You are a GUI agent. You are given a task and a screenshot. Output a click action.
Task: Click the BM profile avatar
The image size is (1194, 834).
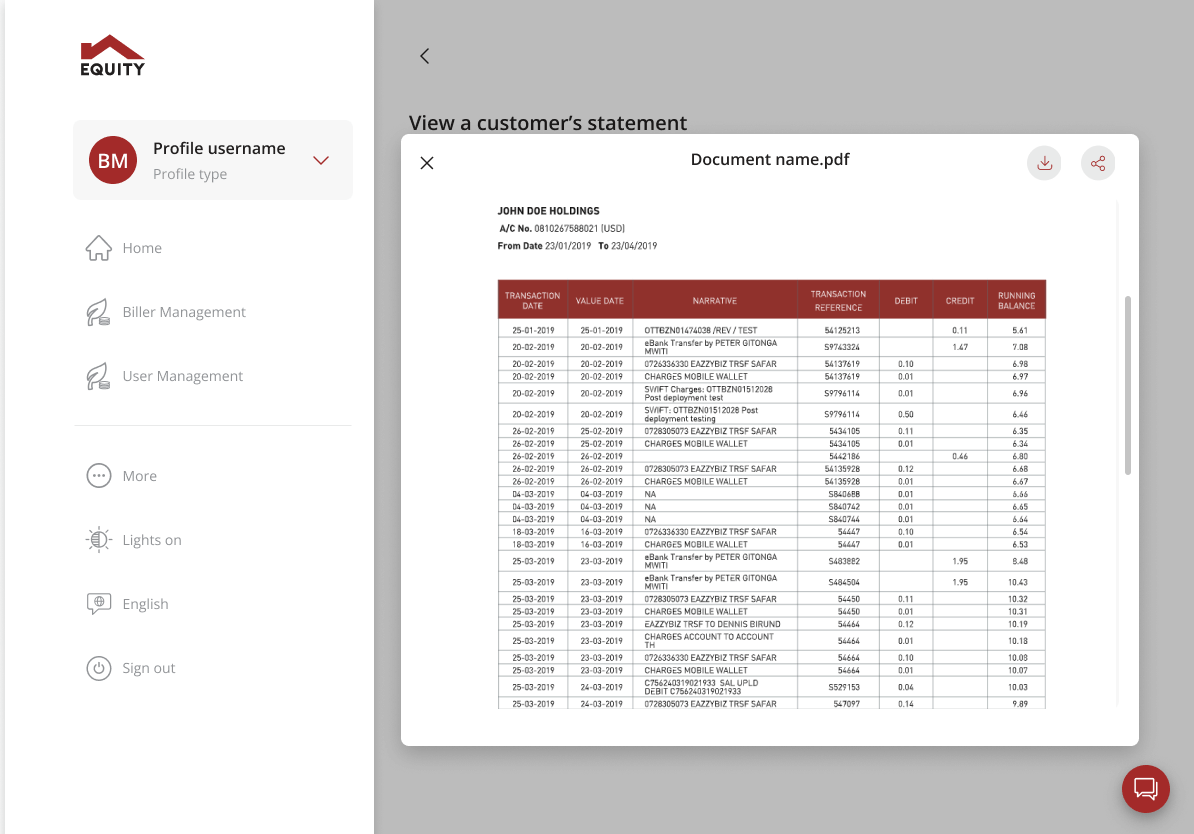pyautogui.click(x=113, y=160)
